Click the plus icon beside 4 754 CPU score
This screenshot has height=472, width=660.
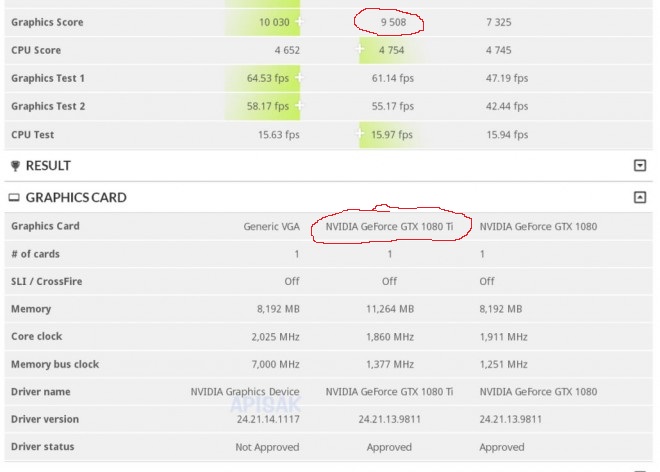coord(363,49)
